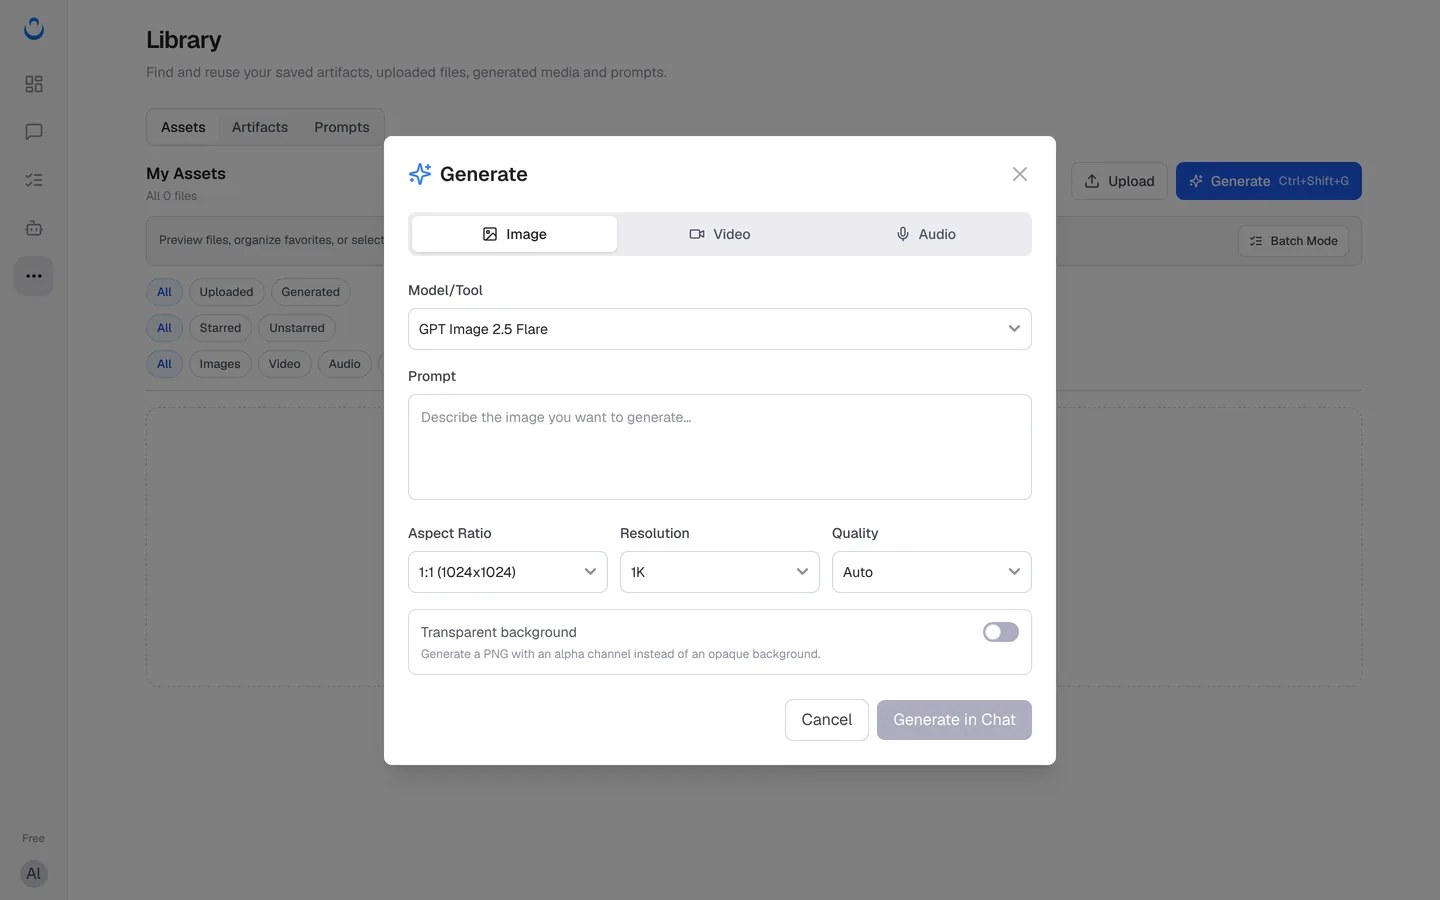The image size is (1440, 900).
Task: Select the All chip beside Uploaded
Action: pos(164,292)
